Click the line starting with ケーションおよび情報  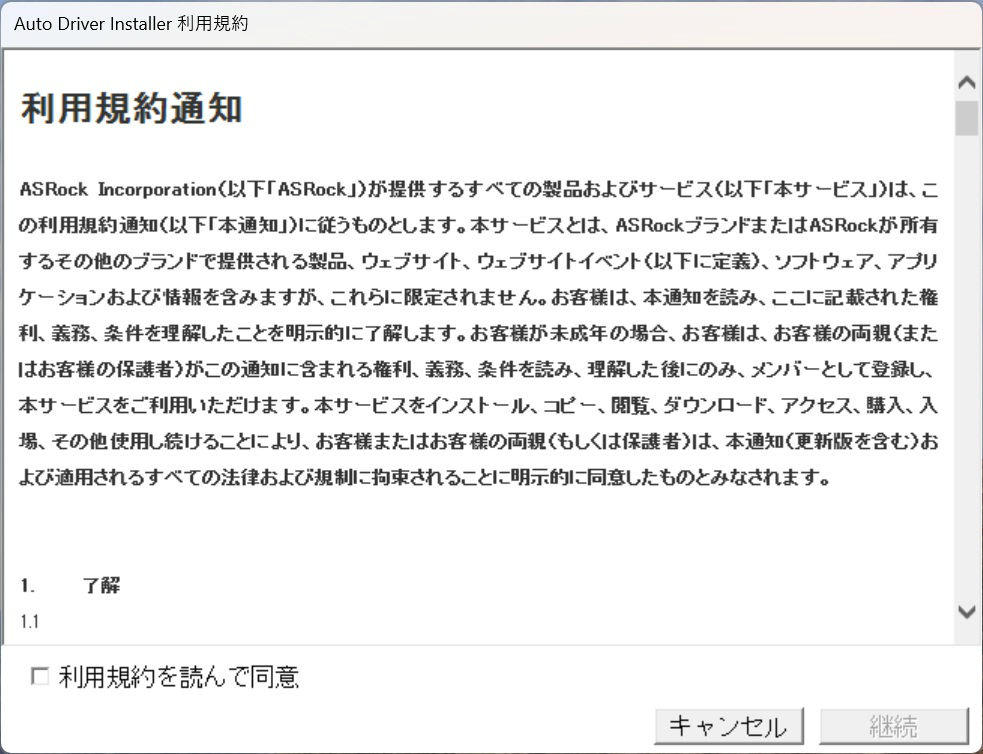tap(478, 296)
